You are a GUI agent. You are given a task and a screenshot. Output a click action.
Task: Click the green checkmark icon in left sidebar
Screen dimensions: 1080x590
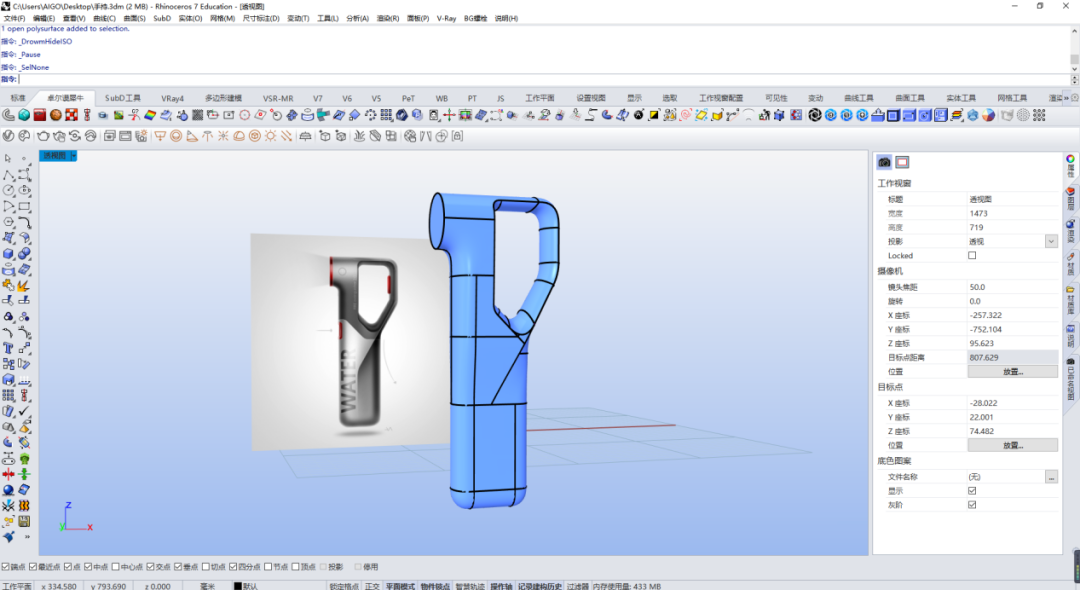(25, 411)
